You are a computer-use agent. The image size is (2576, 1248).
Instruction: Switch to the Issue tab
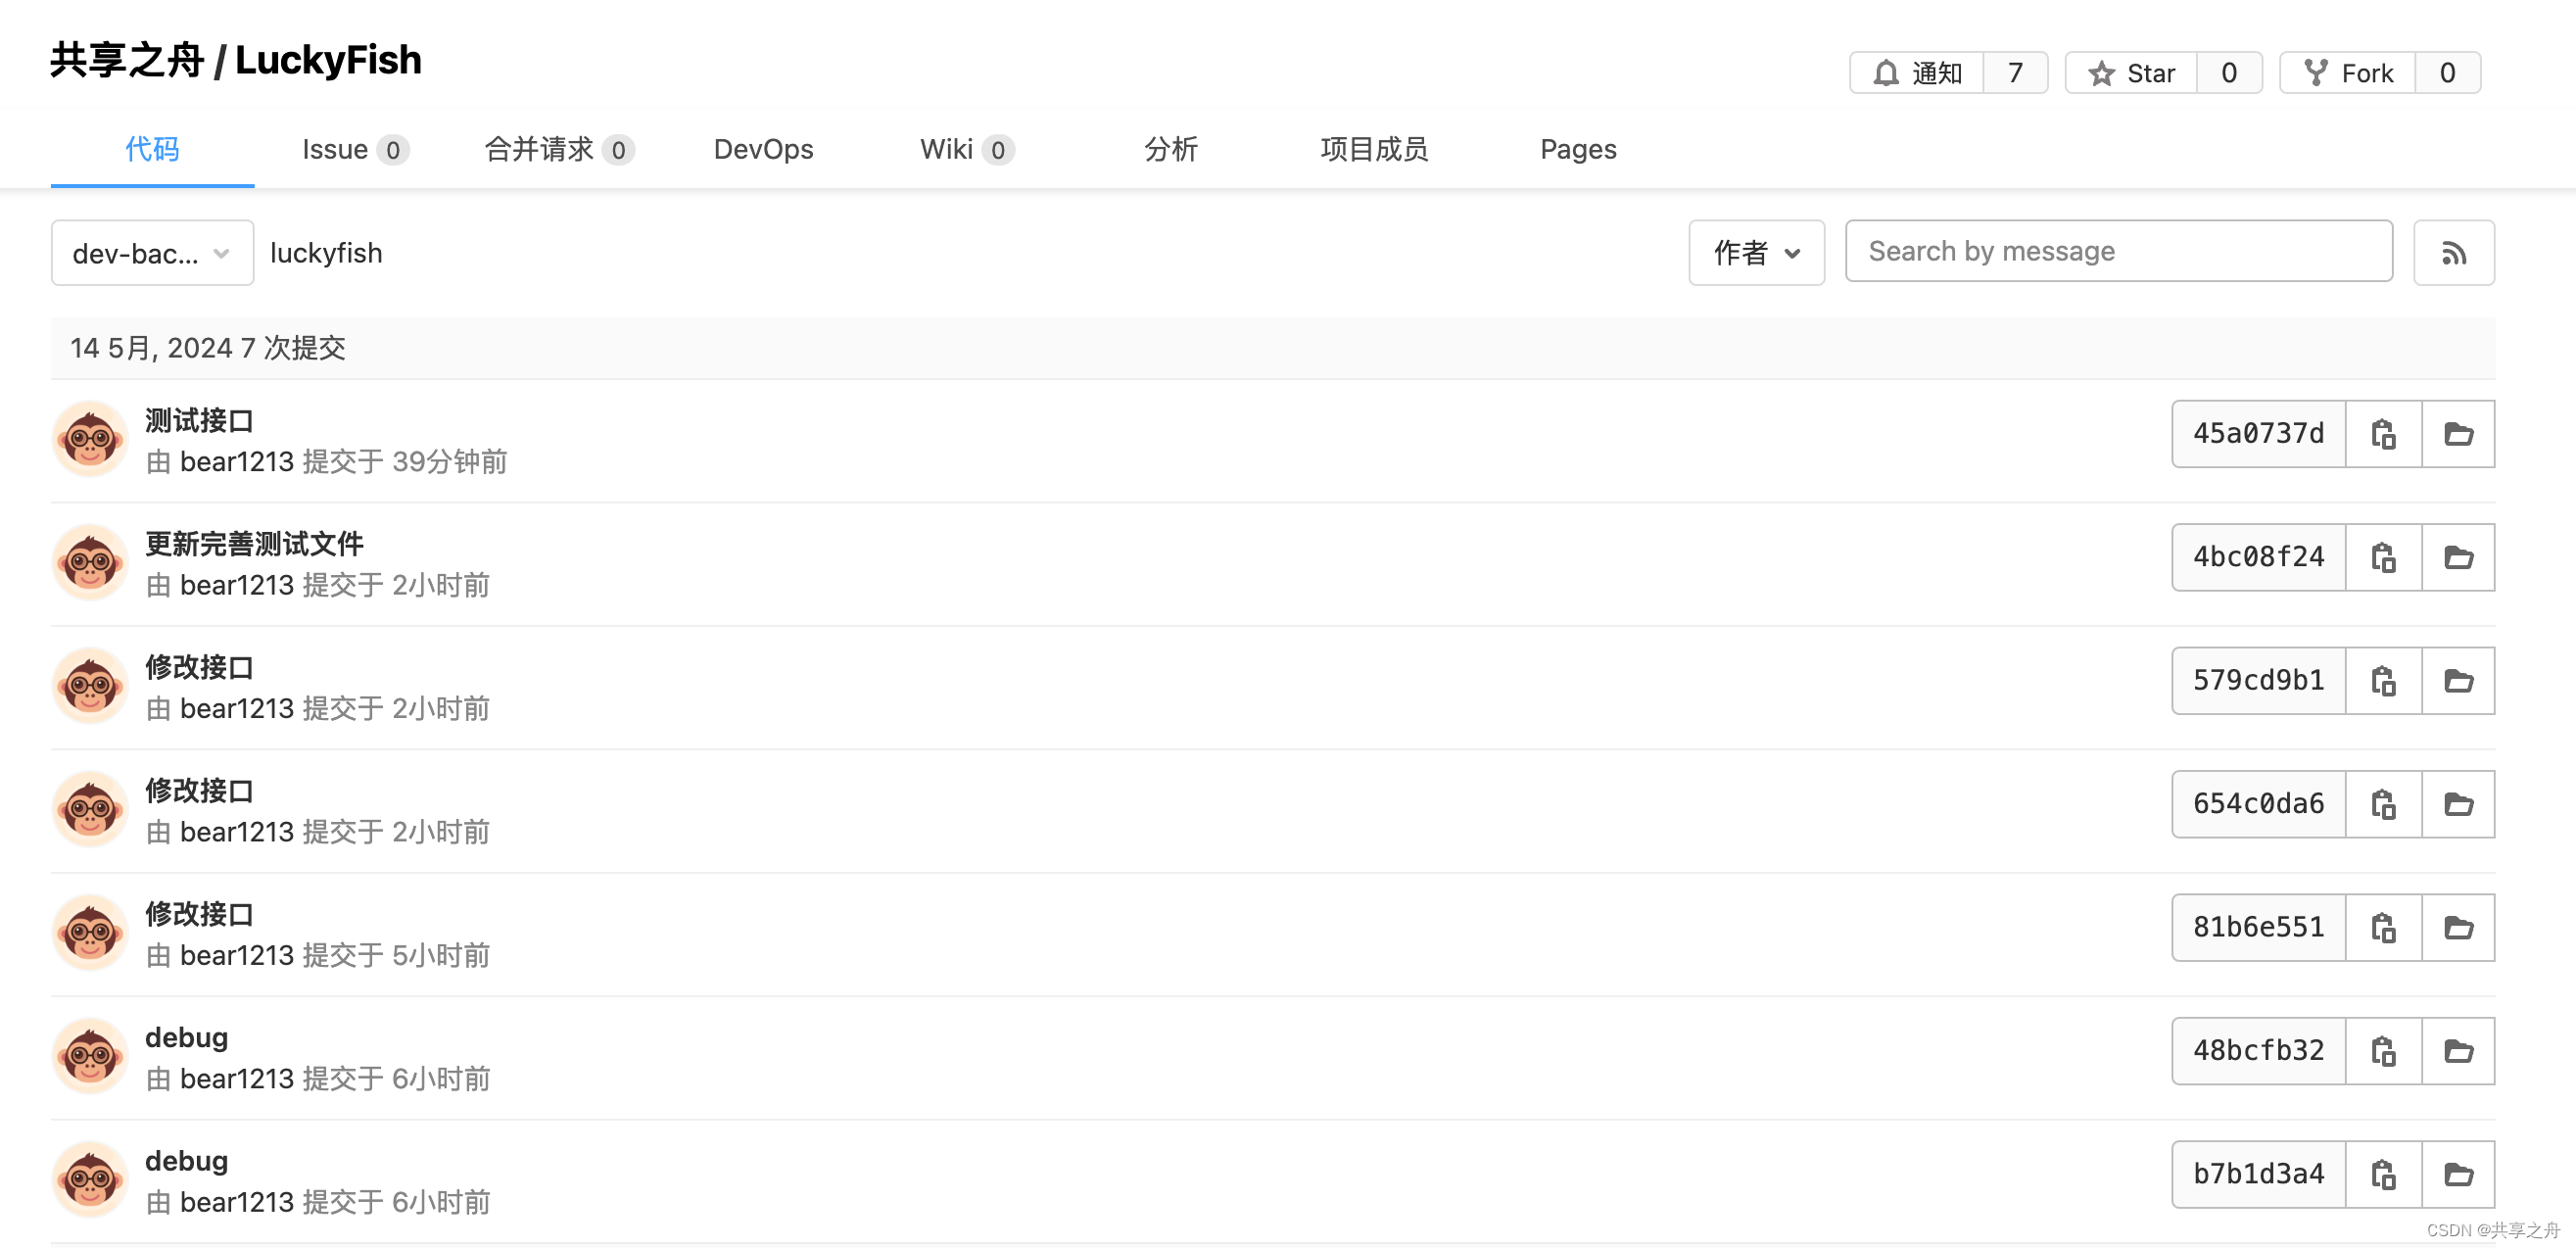tap(354, 149)
